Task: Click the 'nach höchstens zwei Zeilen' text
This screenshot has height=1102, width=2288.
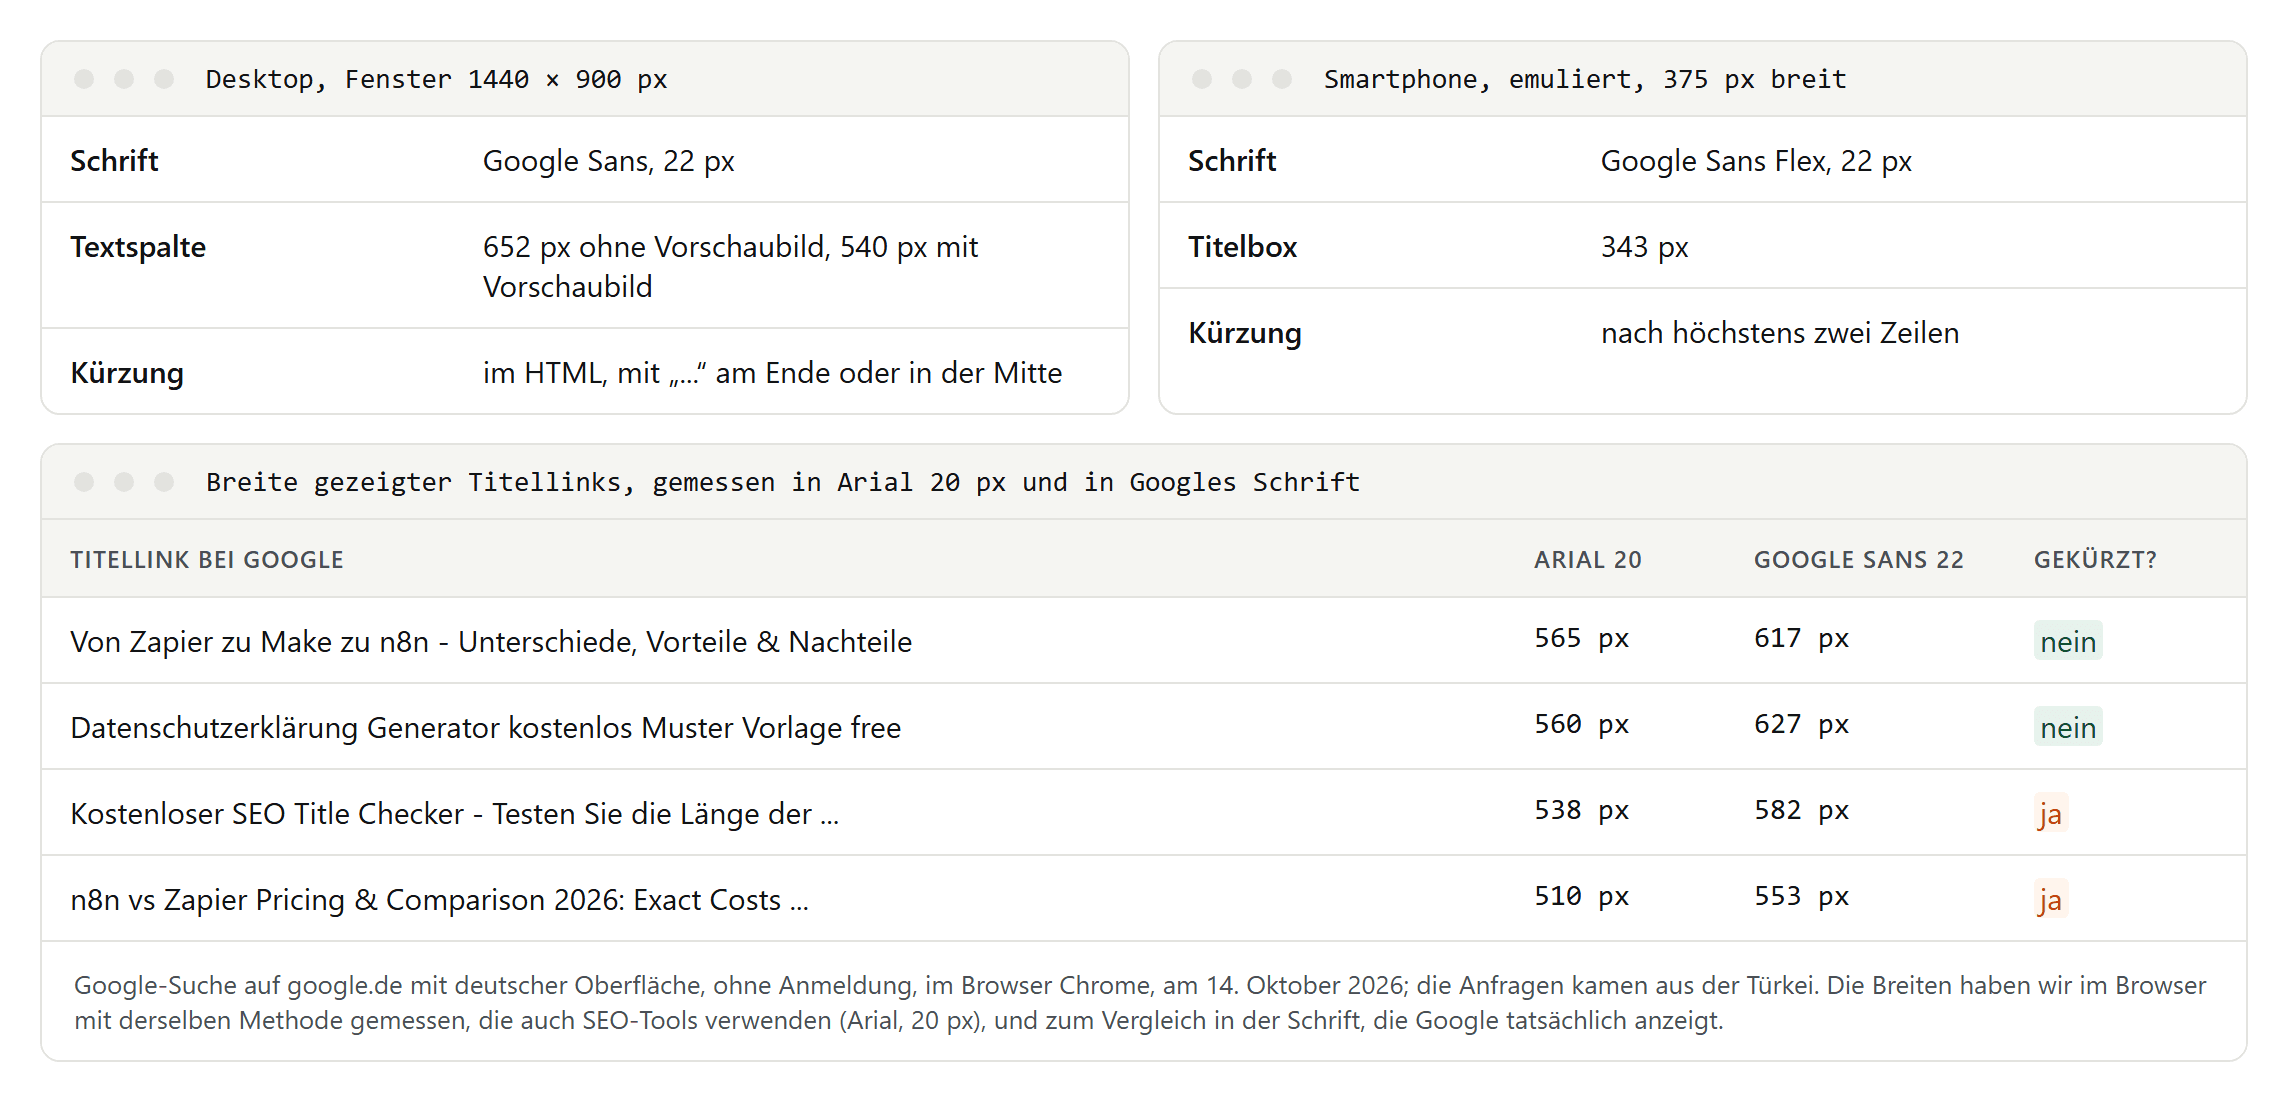Action: coord(1779,333)
